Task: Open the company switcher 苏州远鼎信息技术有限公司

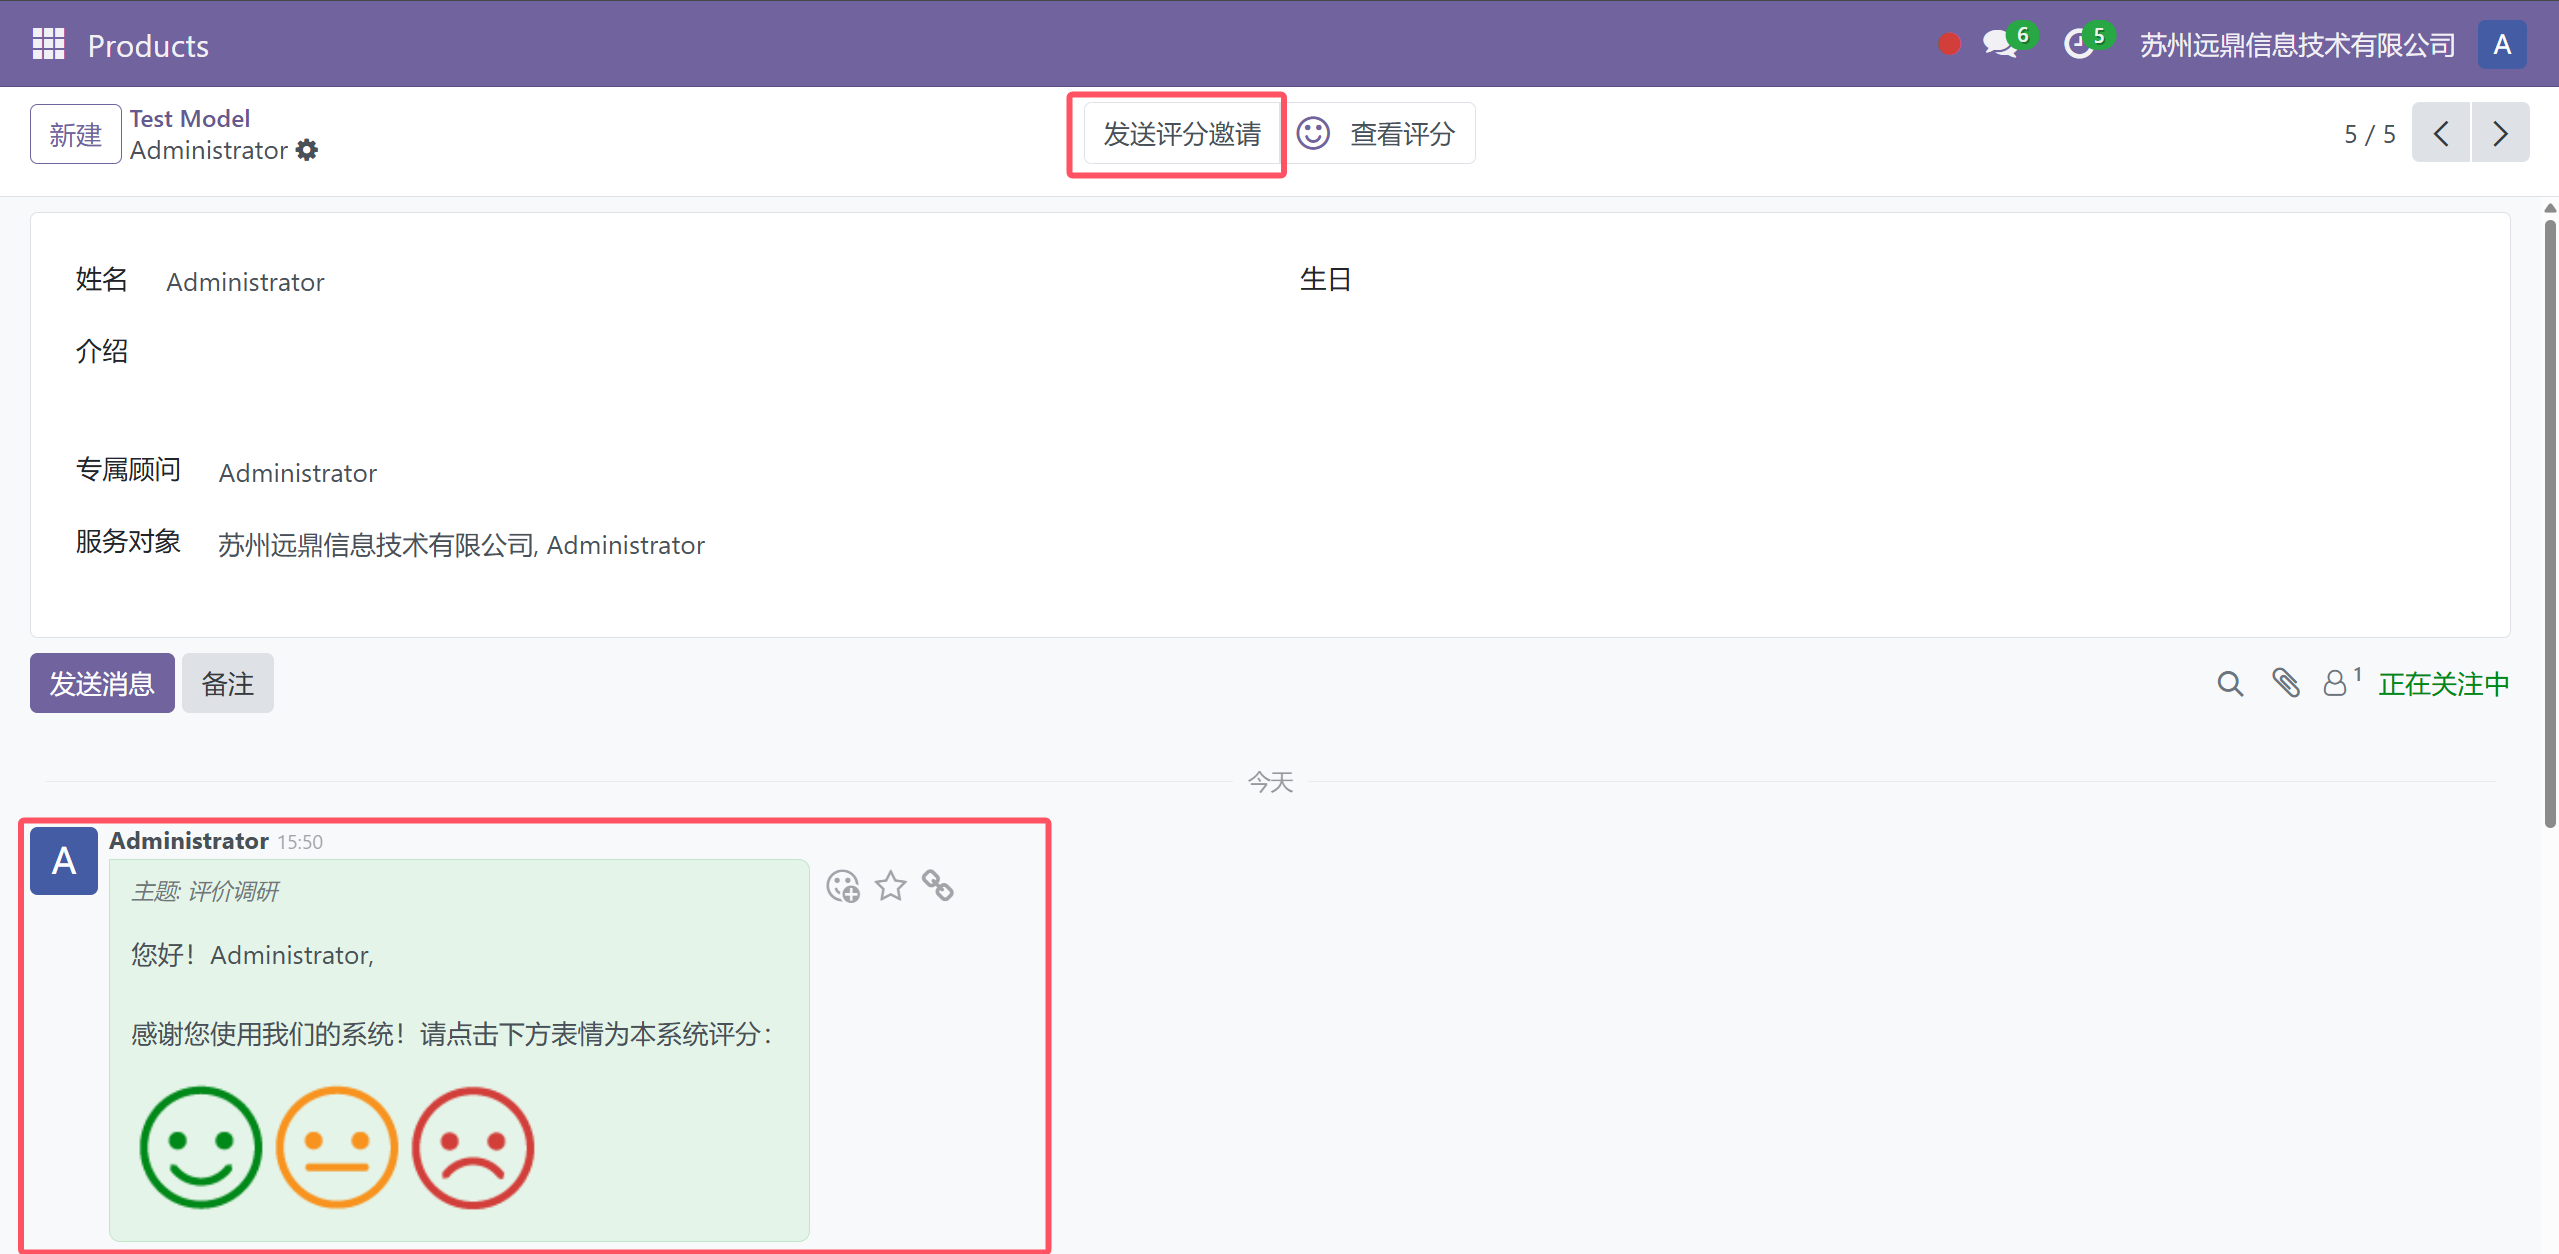Action: (2297, 45)
